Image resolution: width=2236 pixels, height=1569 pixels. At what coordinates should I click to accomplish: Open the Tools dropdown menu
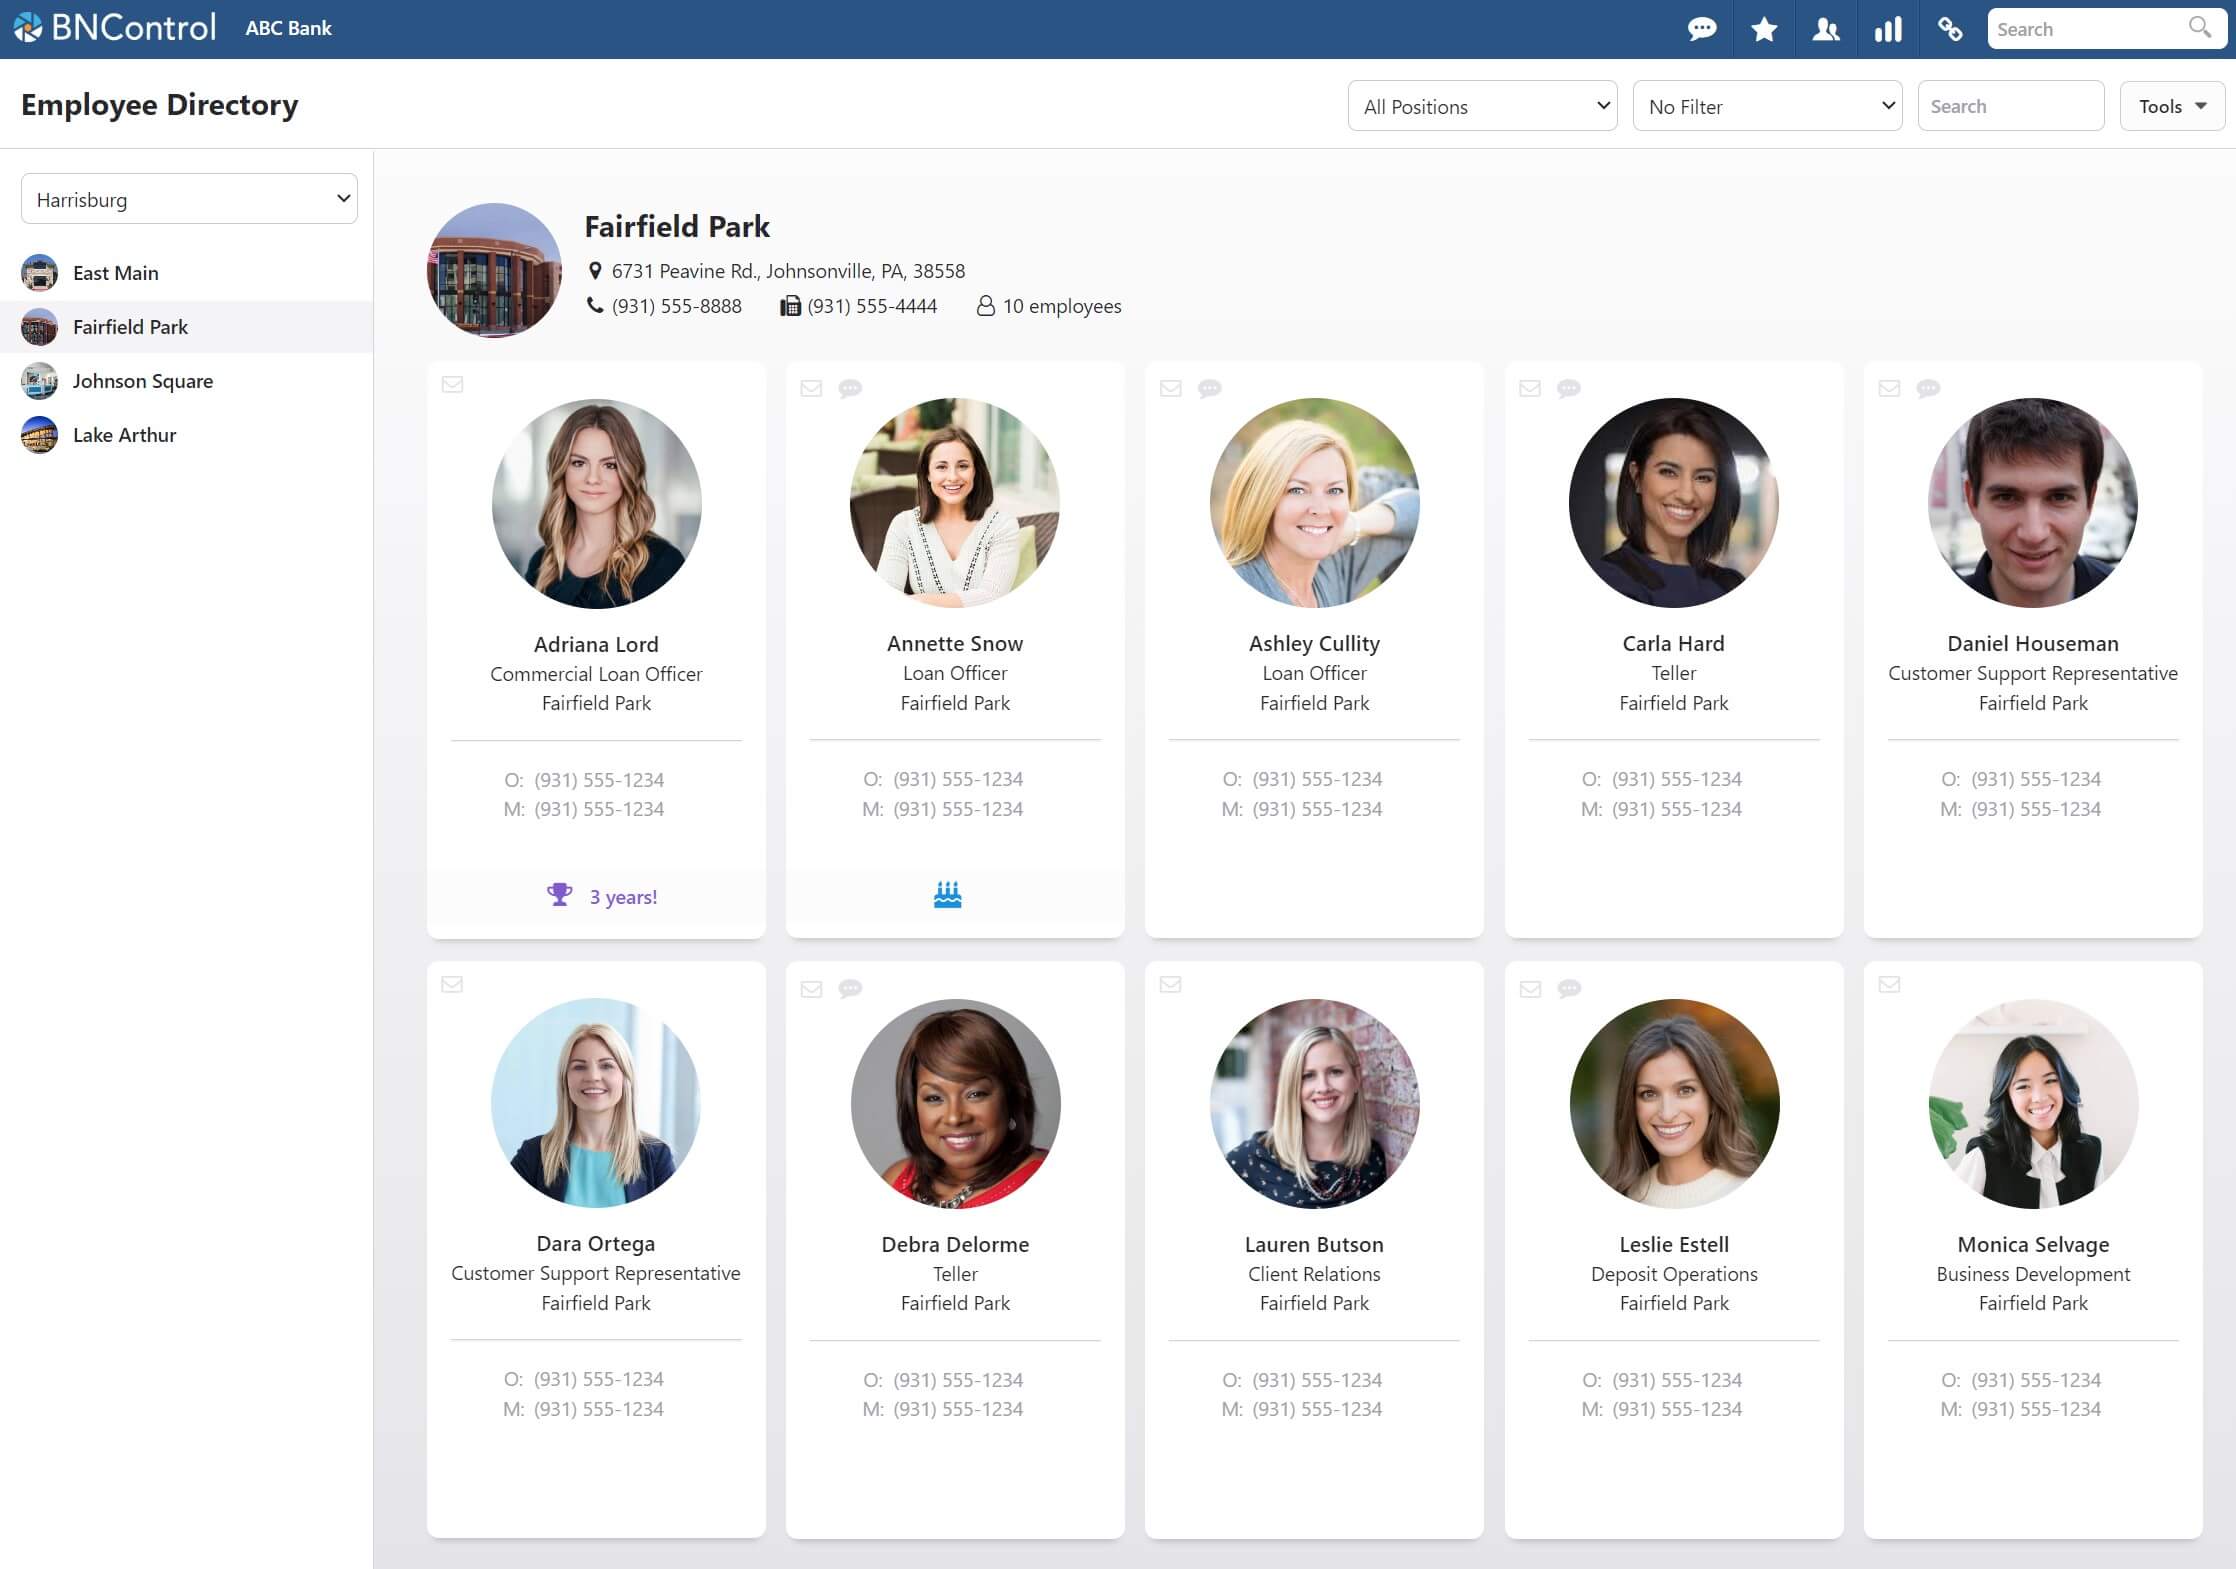click(x=2172, y=106)
